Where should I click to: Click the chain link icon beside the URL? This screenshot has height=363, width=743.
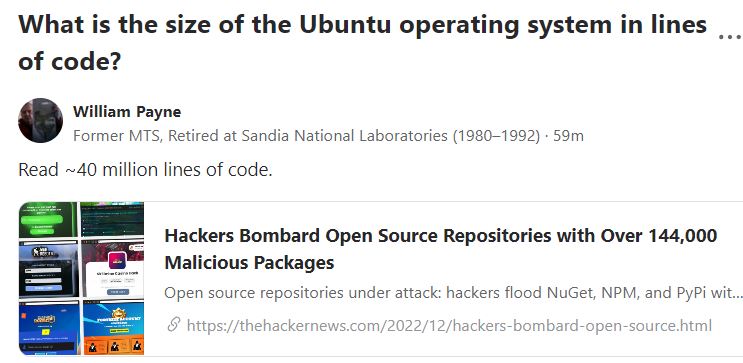(174, 325)
